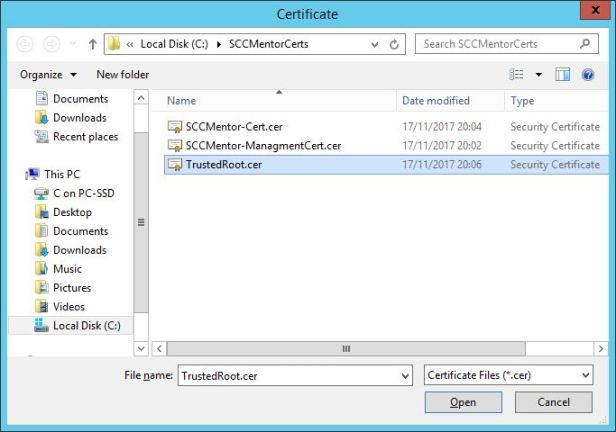
Task: Open the Organize menu
Action: click(48, 75)
